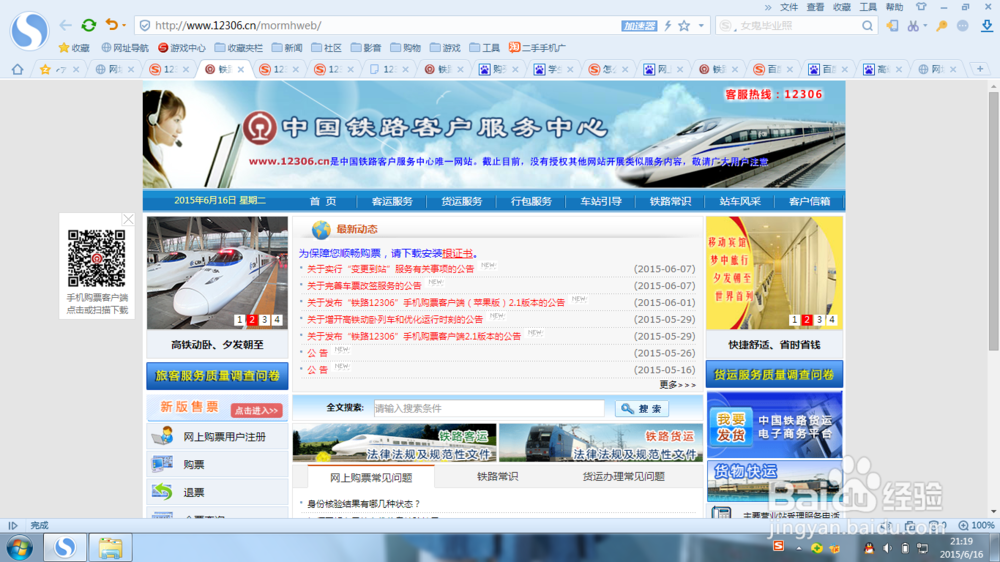Select the 客户信箱 nav item
The height and width of the screenshot is (562, 1000).
809,201
